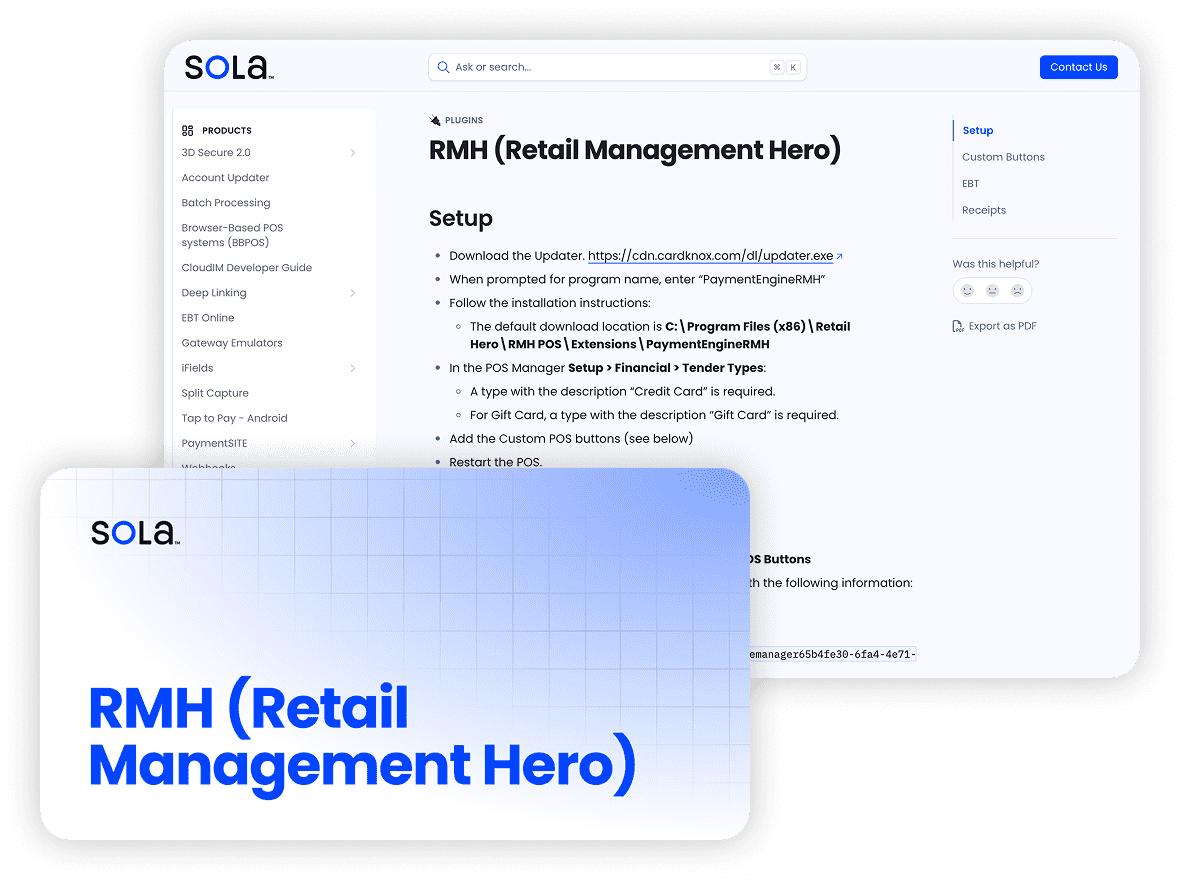The image size is (1180, 880).
Task: Click the "Follow the installation instructions:" line
Action: (550, 303)
